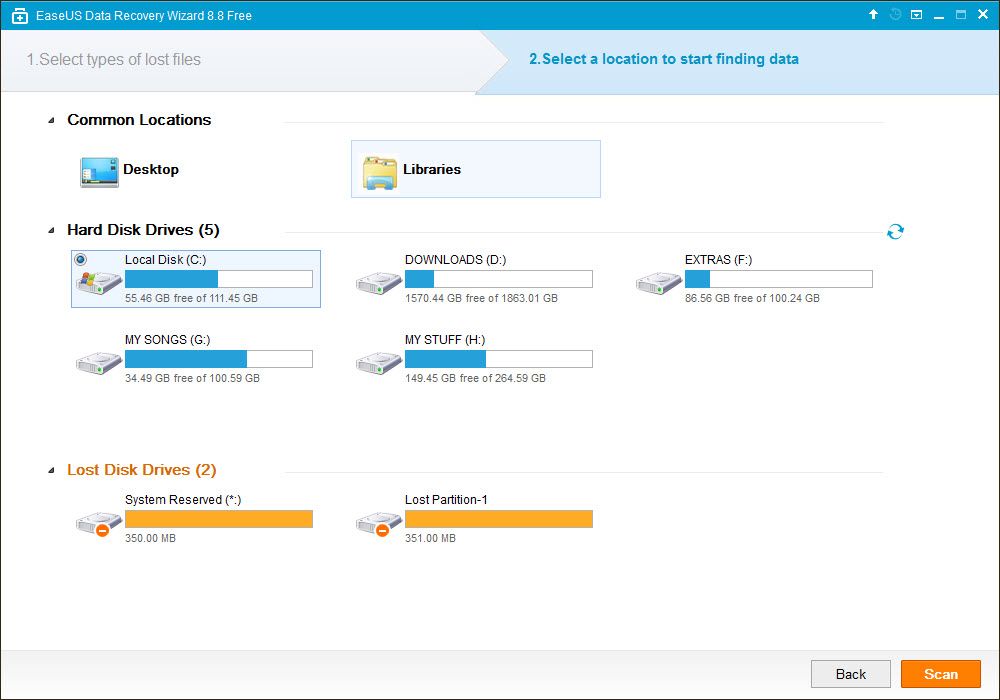Click the "DOWNLOADS (D:)" drive name
1000x700 pixels.
pos(455,260)
